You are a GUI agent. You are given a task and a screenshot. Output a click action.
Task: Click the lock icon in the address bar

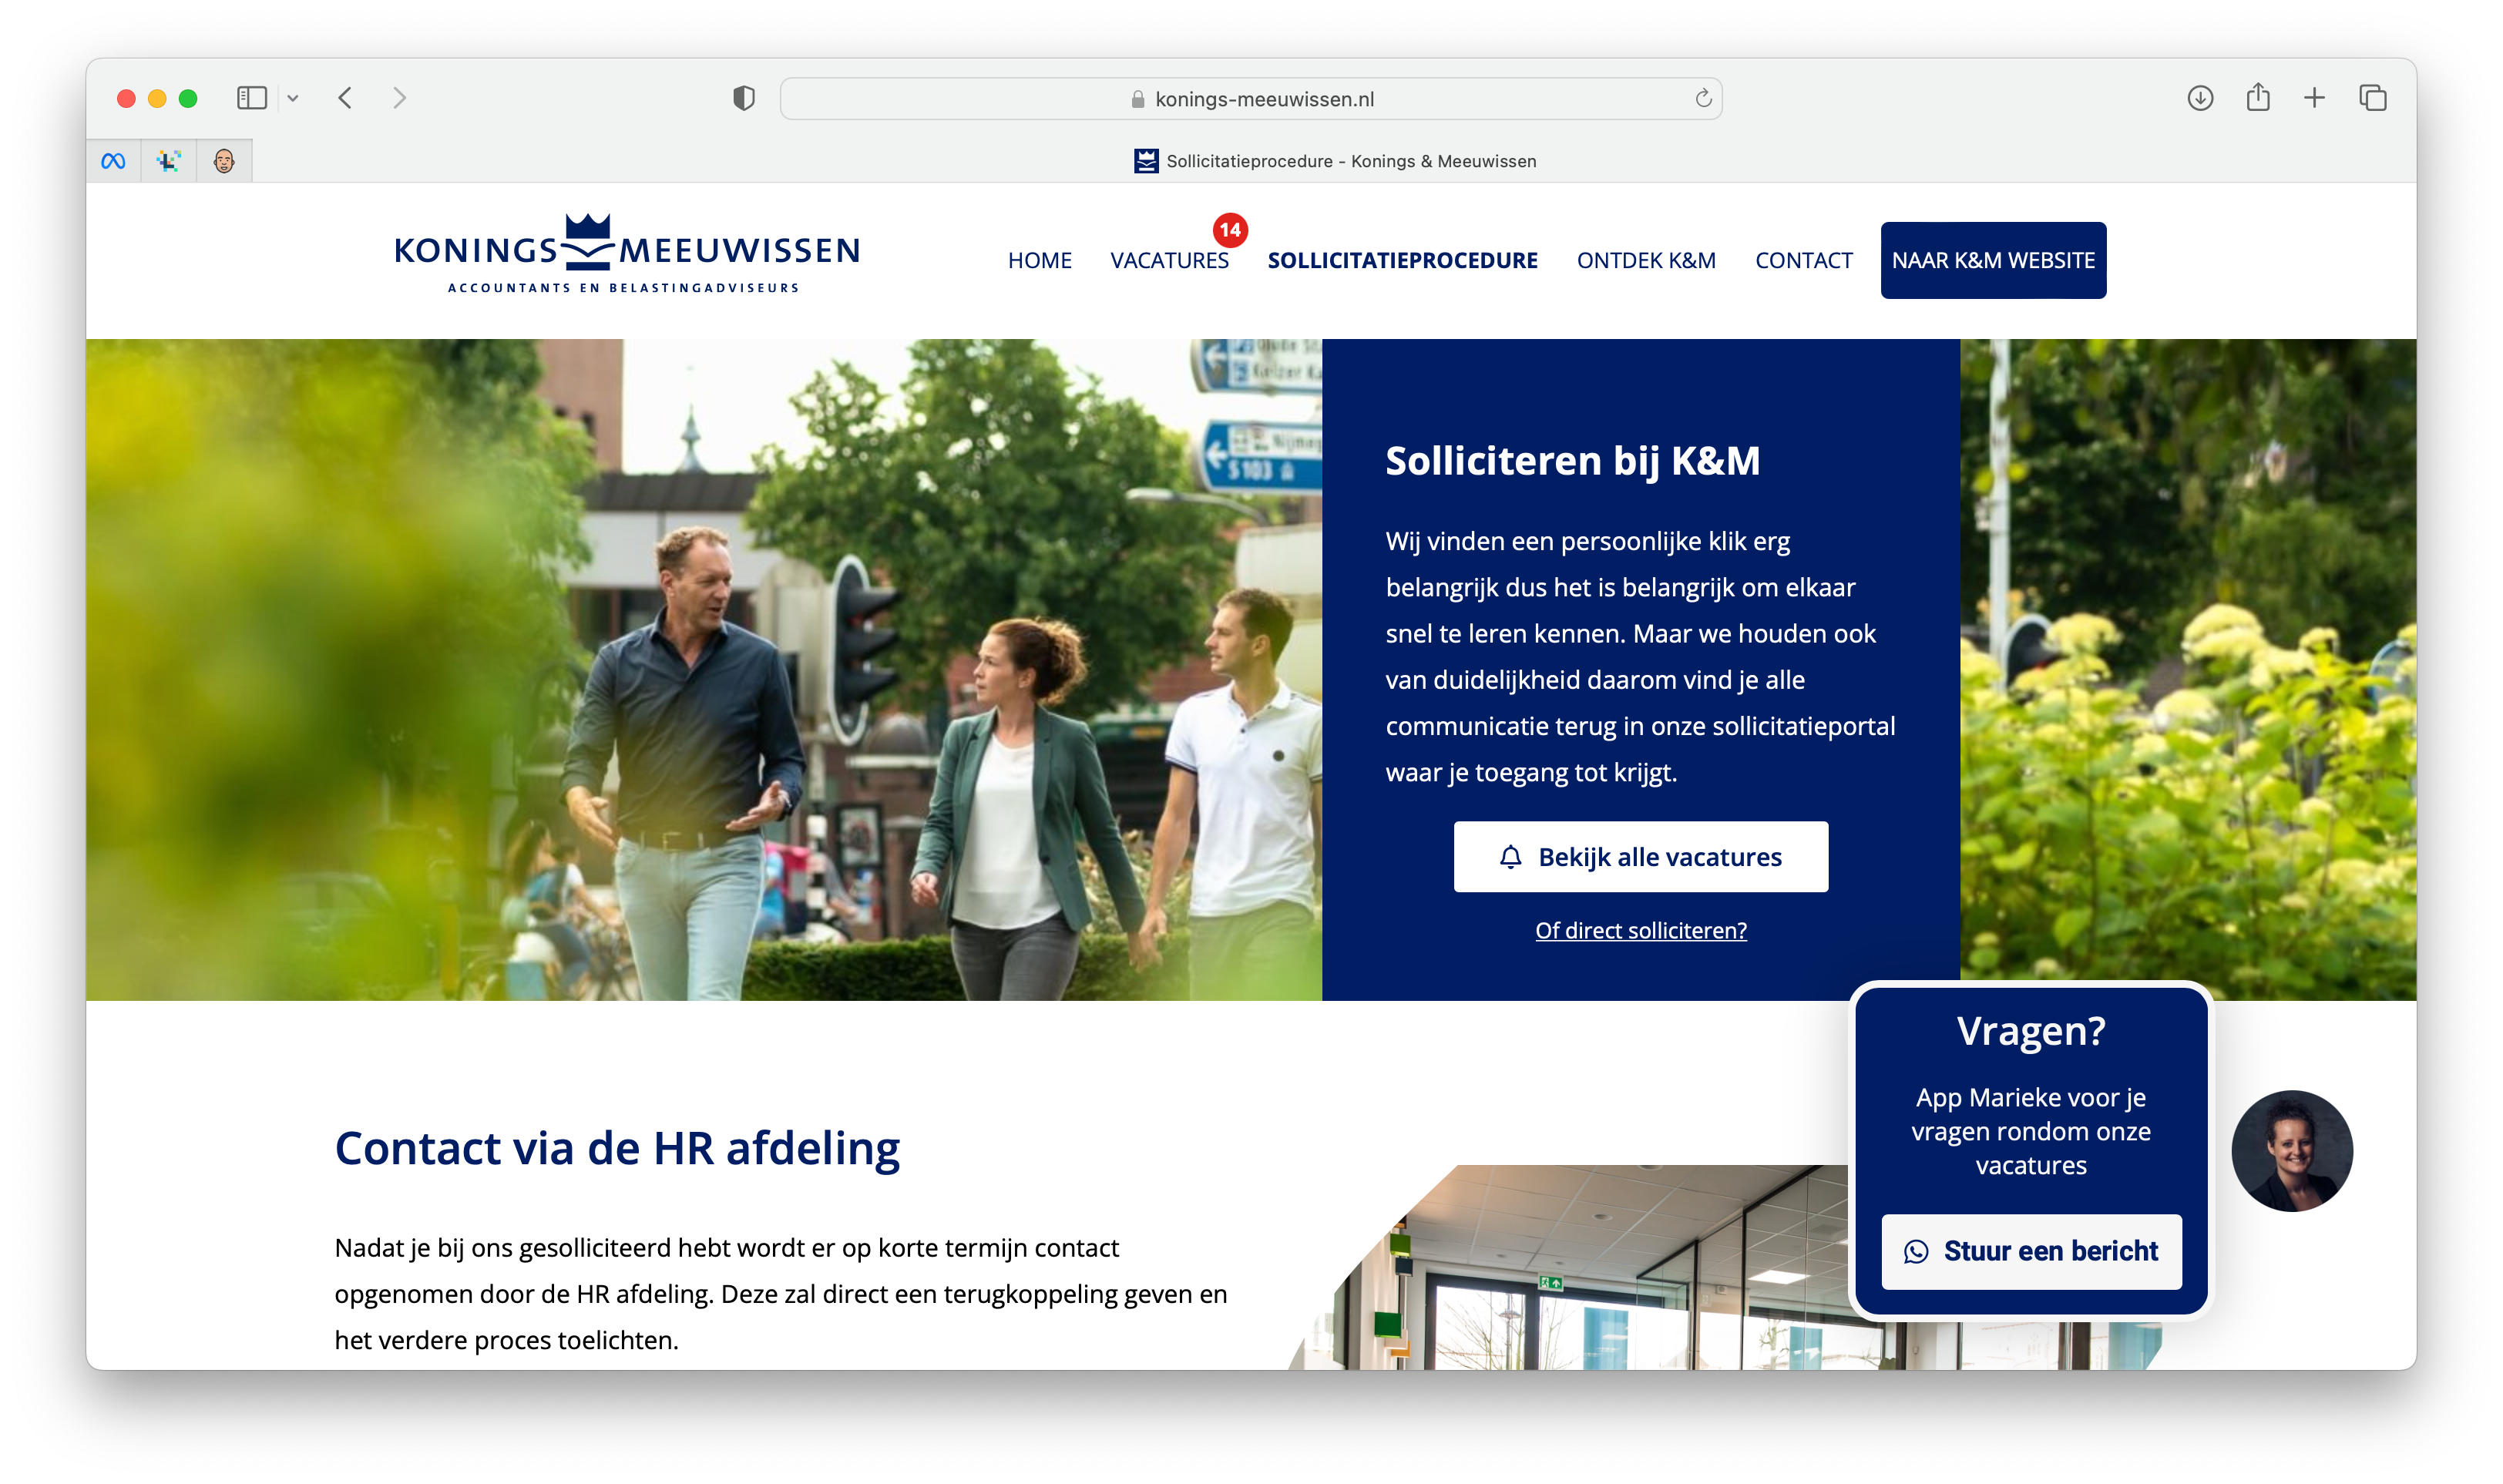click(x=1137, y=99)
